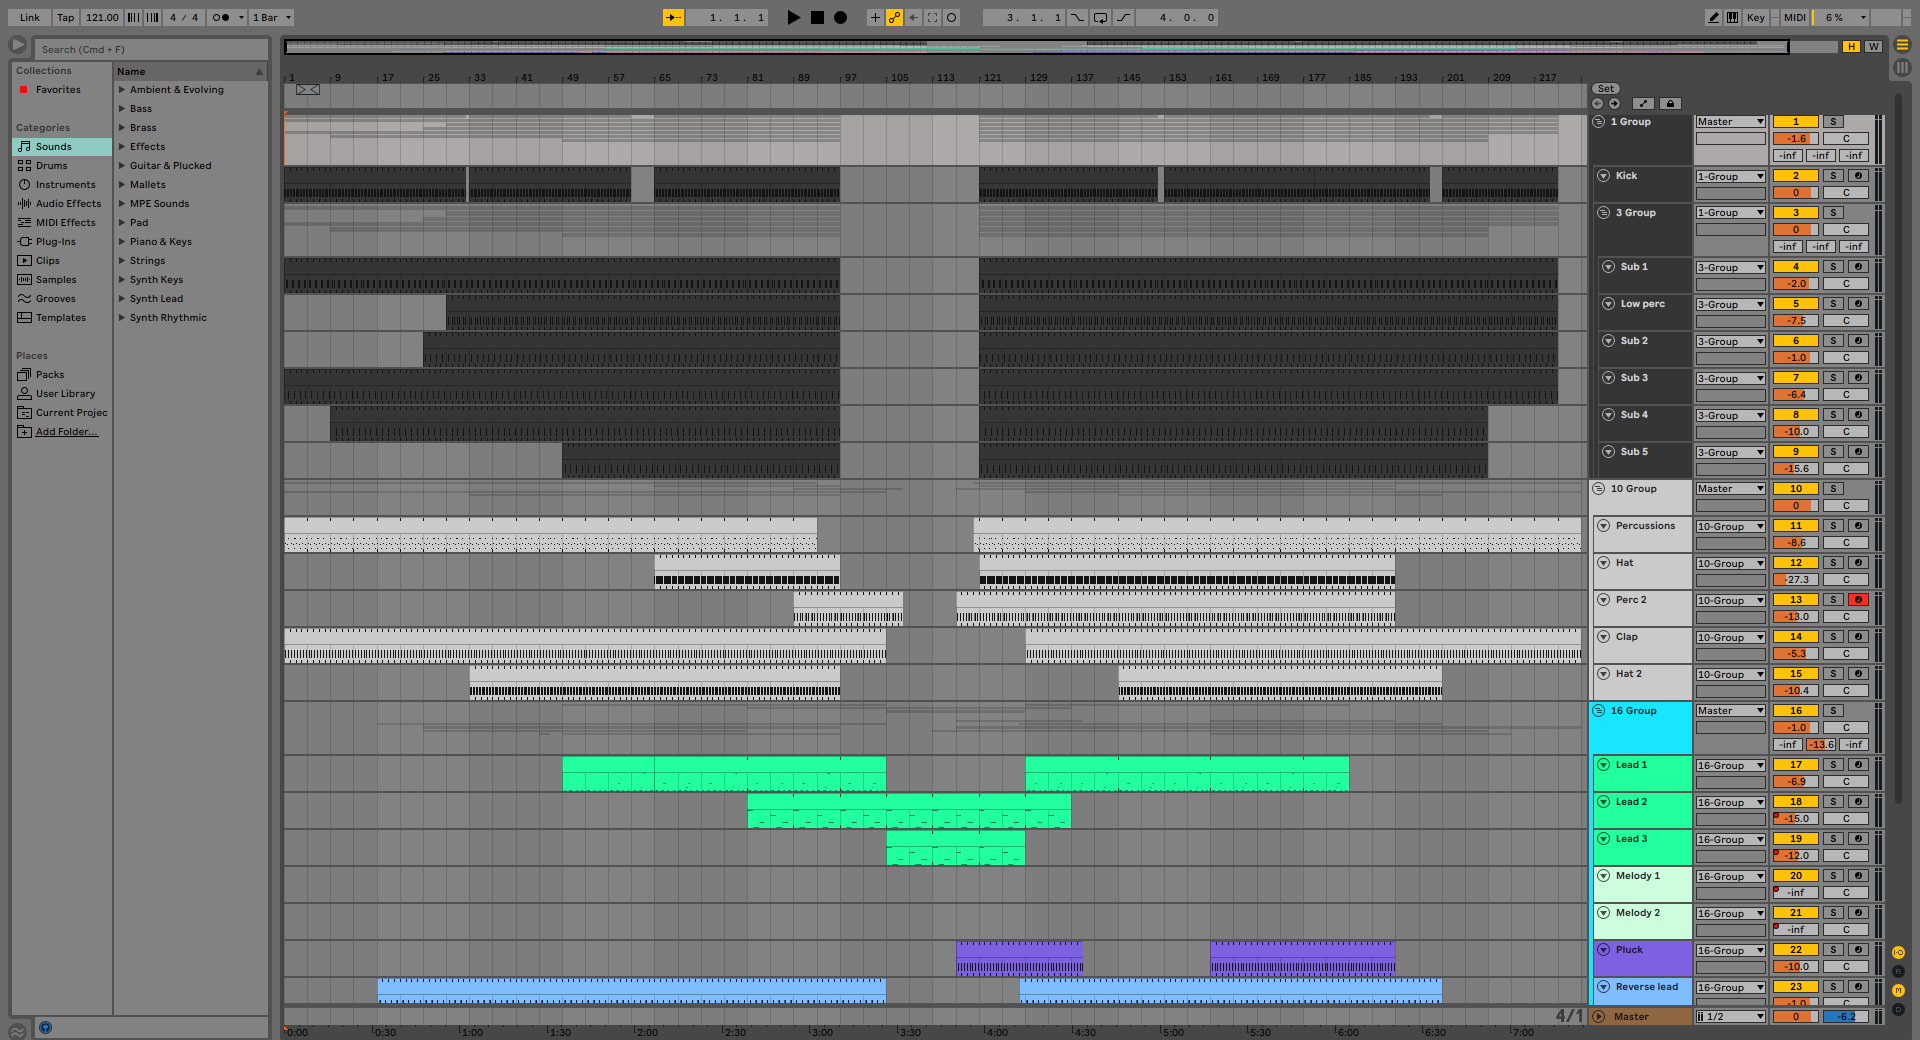Open the 1 Bar quantization menu
Screen dimensions: 1920x1040
pos(271,17)
